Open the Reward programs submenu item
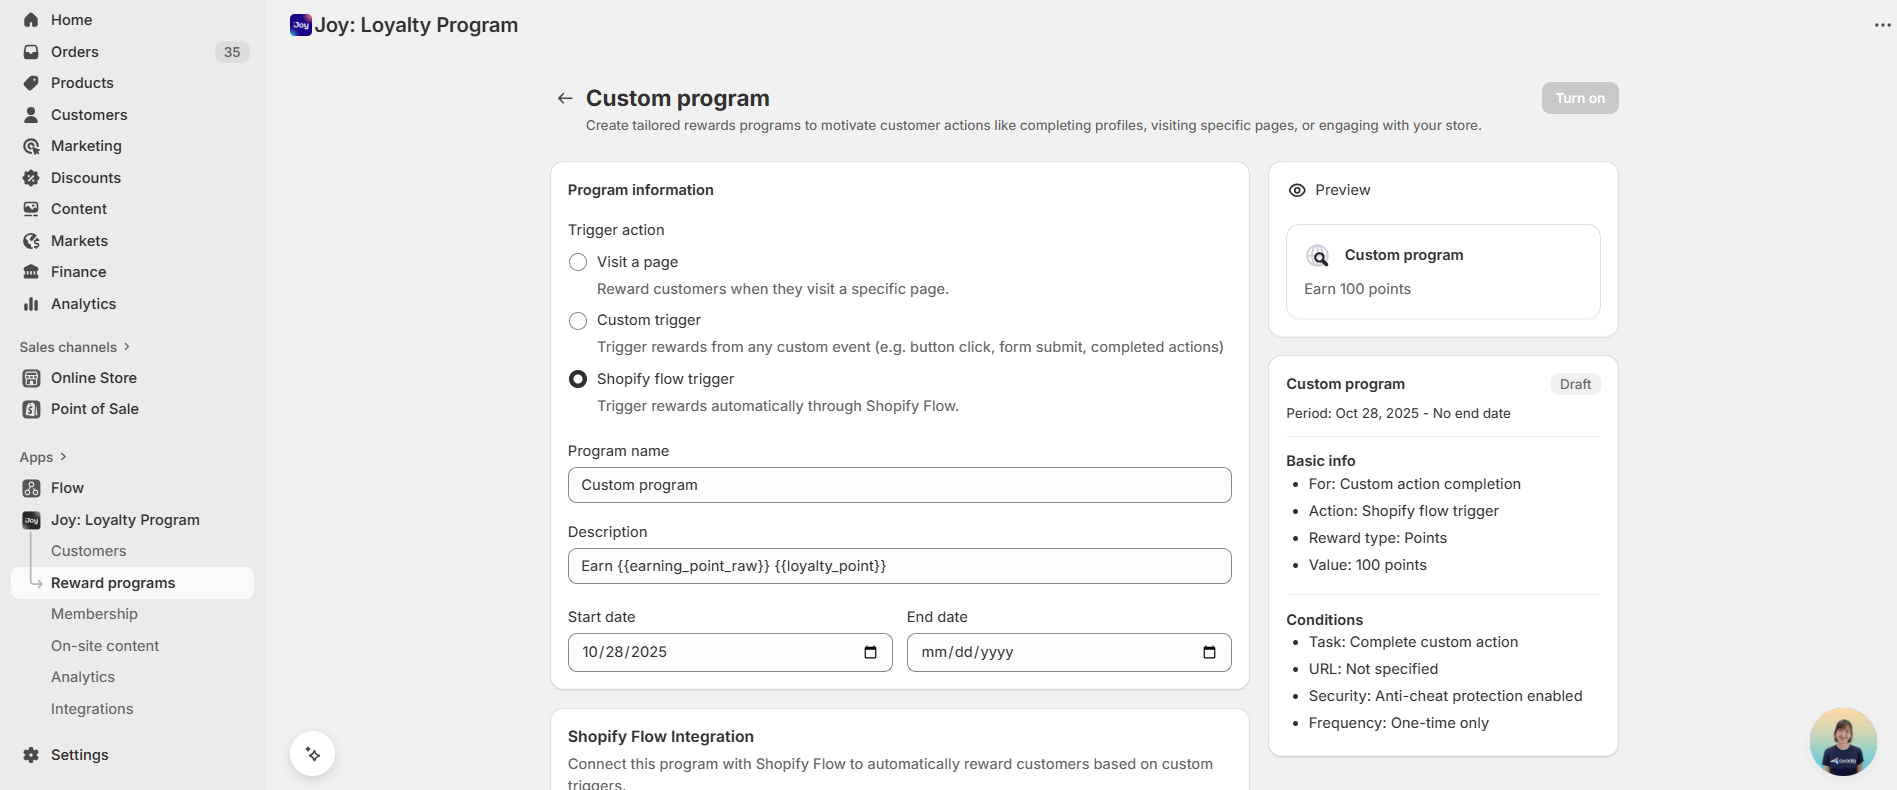This screenshot has width=1897, height=790. coord(132,583)
